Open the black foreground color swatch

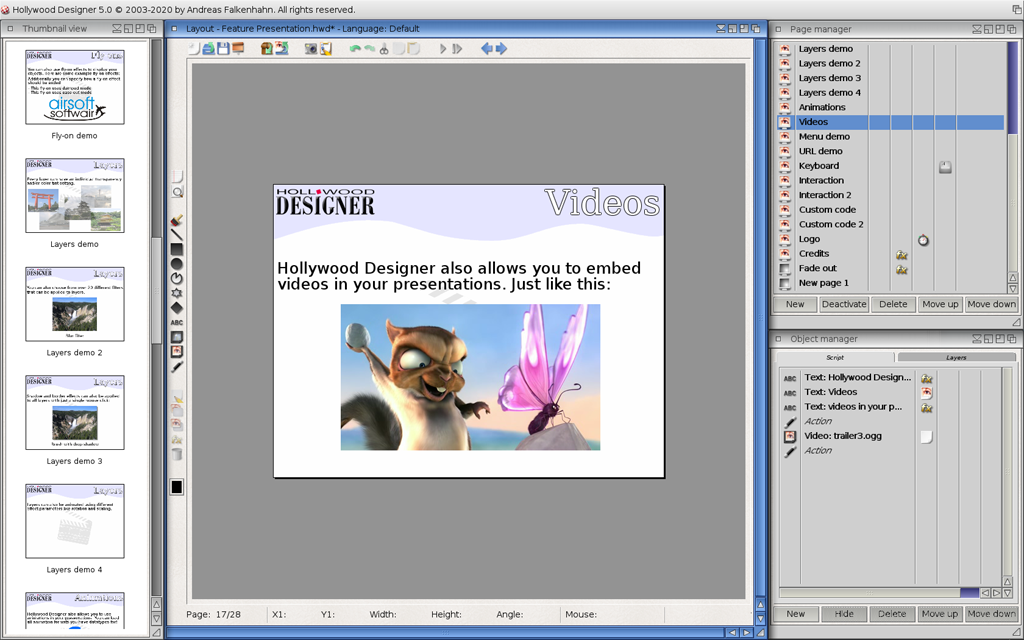[177, 487]
